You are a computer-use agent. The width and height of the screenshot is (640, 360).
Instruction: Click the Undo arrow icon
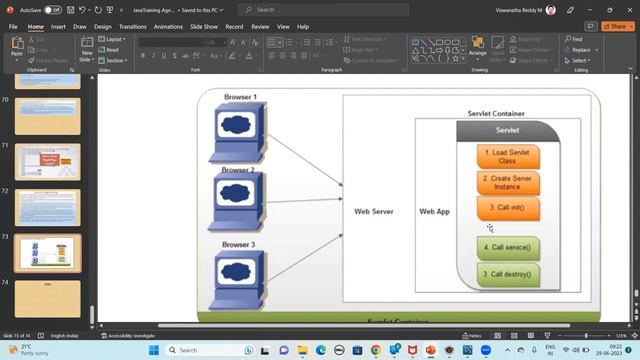pos(82,10)
